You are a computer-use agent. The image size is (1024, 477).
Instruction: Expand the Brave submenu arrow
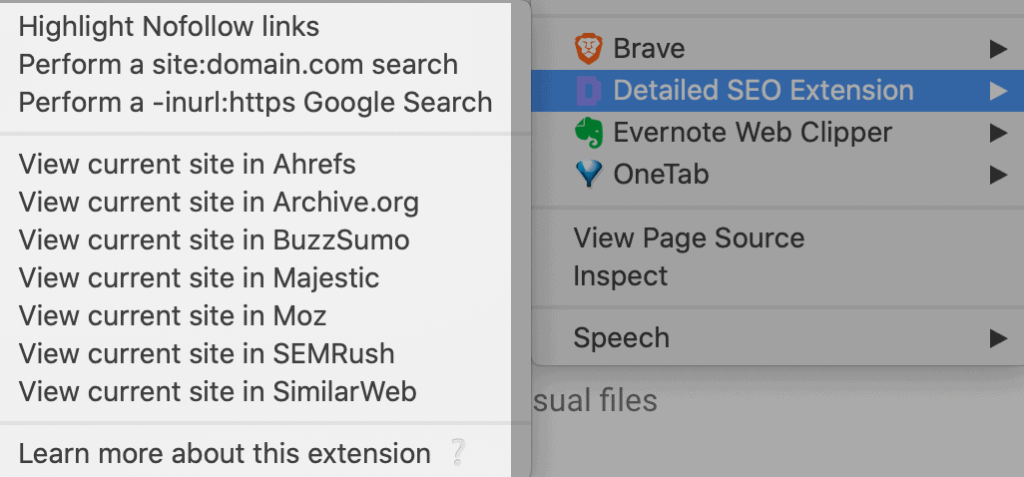coord(996,48)
